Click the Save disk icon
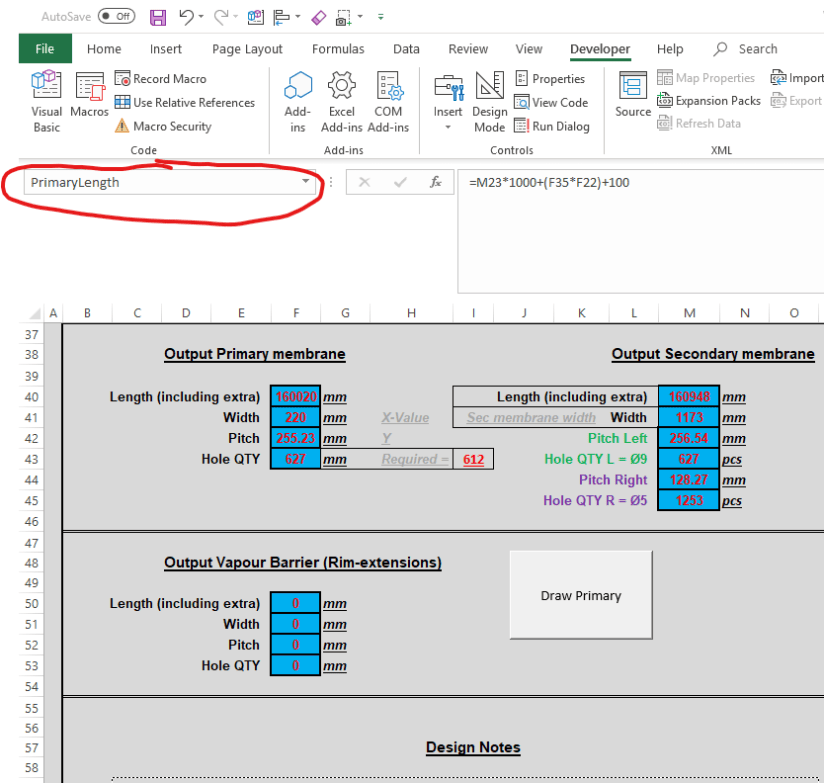824x783 pixels. [x=158, y=17]
